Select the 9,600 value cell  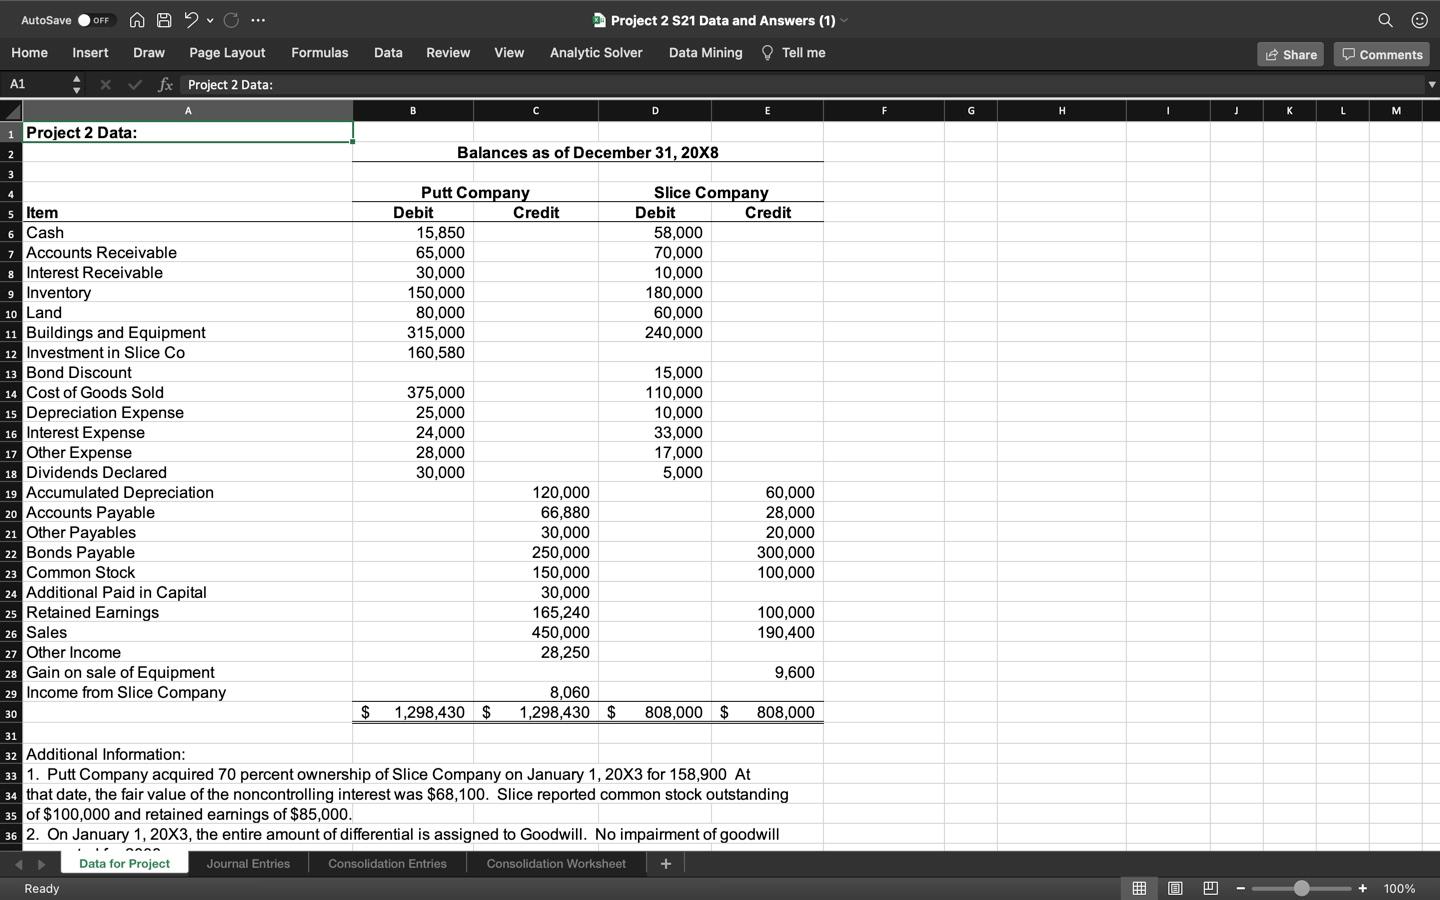pyautogui.click(x=767, y=673)
